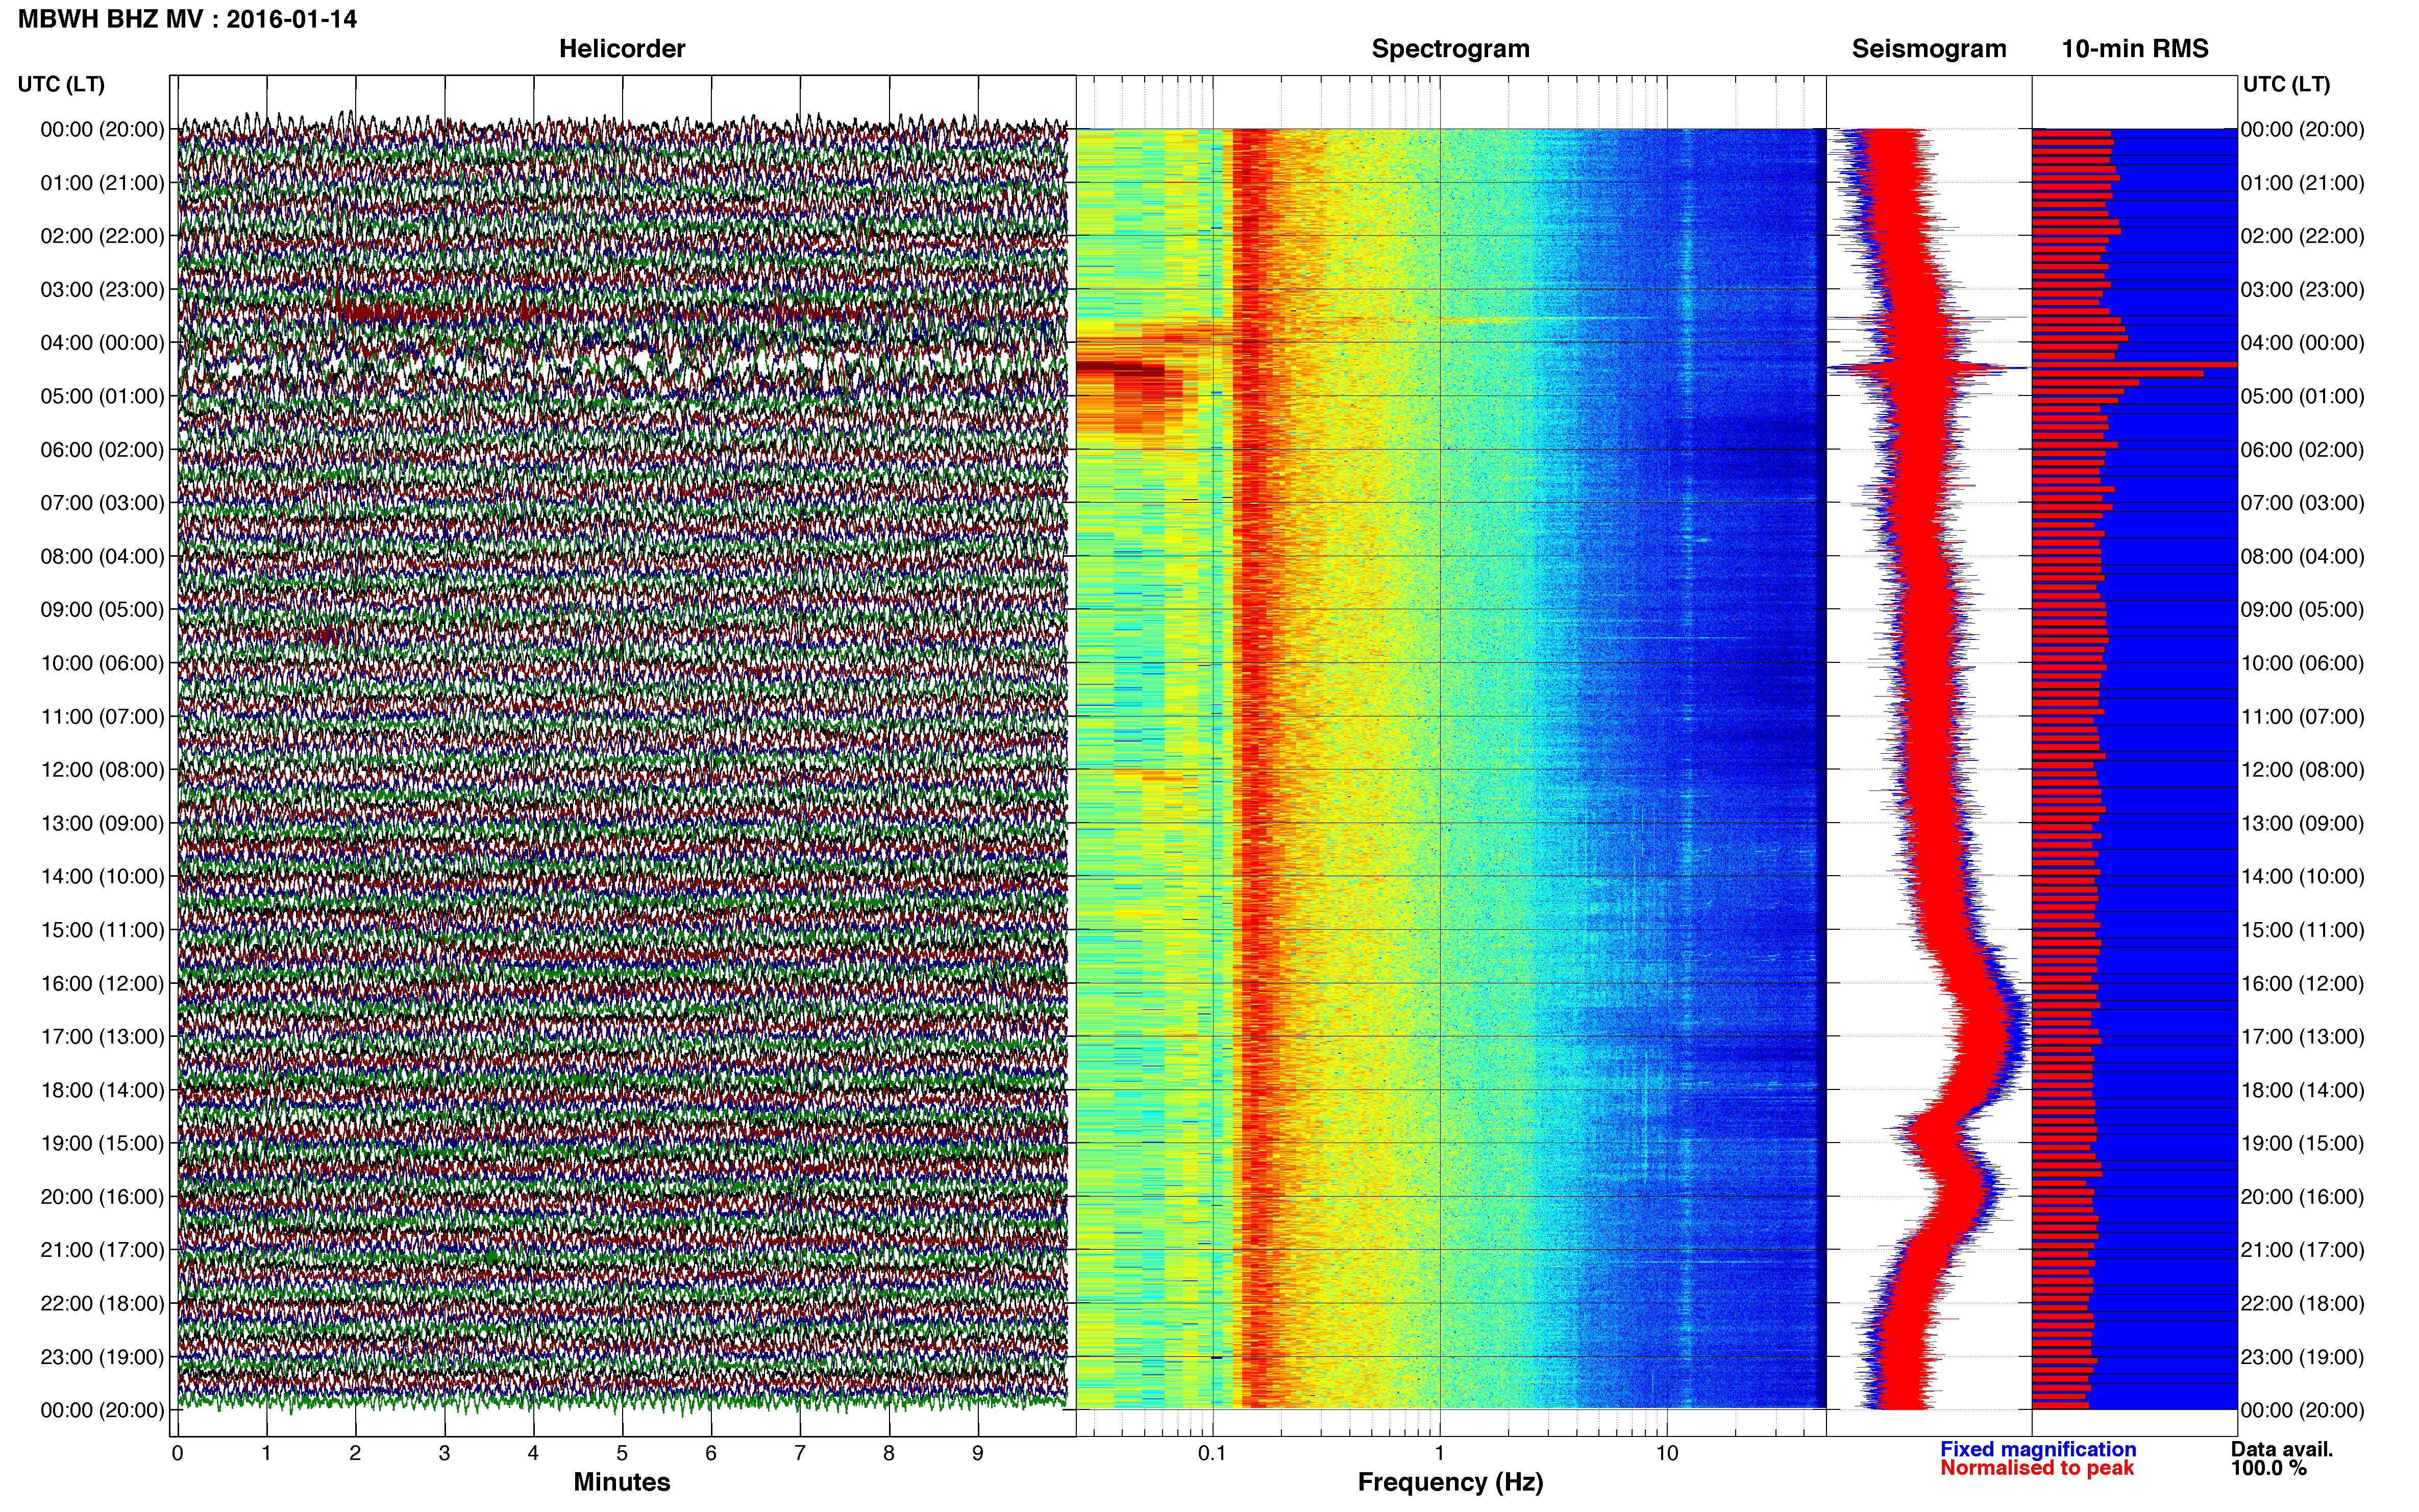The height and width of the screenshot is (1512, 2419).
Task: Click the plot title 'MBWH BHZ MV : 2016-01-14'
Action: [187, 19]
